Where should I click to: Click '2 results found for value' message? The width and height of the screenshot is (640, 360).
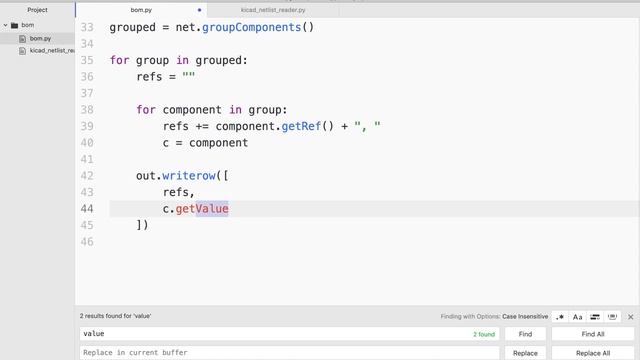116,316
